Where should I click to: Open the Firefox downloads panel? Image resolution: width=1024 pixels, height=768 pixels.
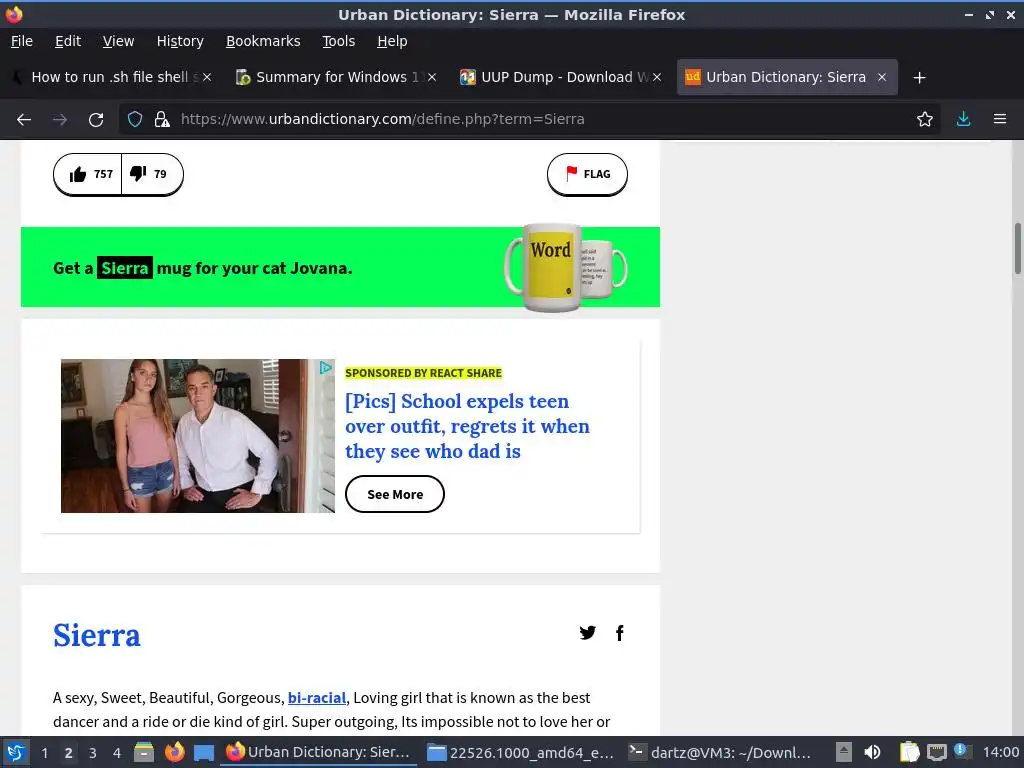pos(963,120)
